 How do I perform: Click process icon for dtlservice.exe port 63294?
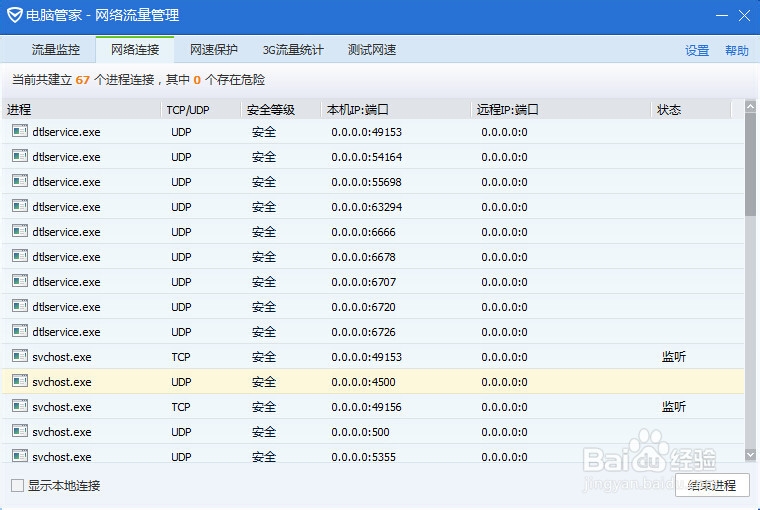[20, 206]
